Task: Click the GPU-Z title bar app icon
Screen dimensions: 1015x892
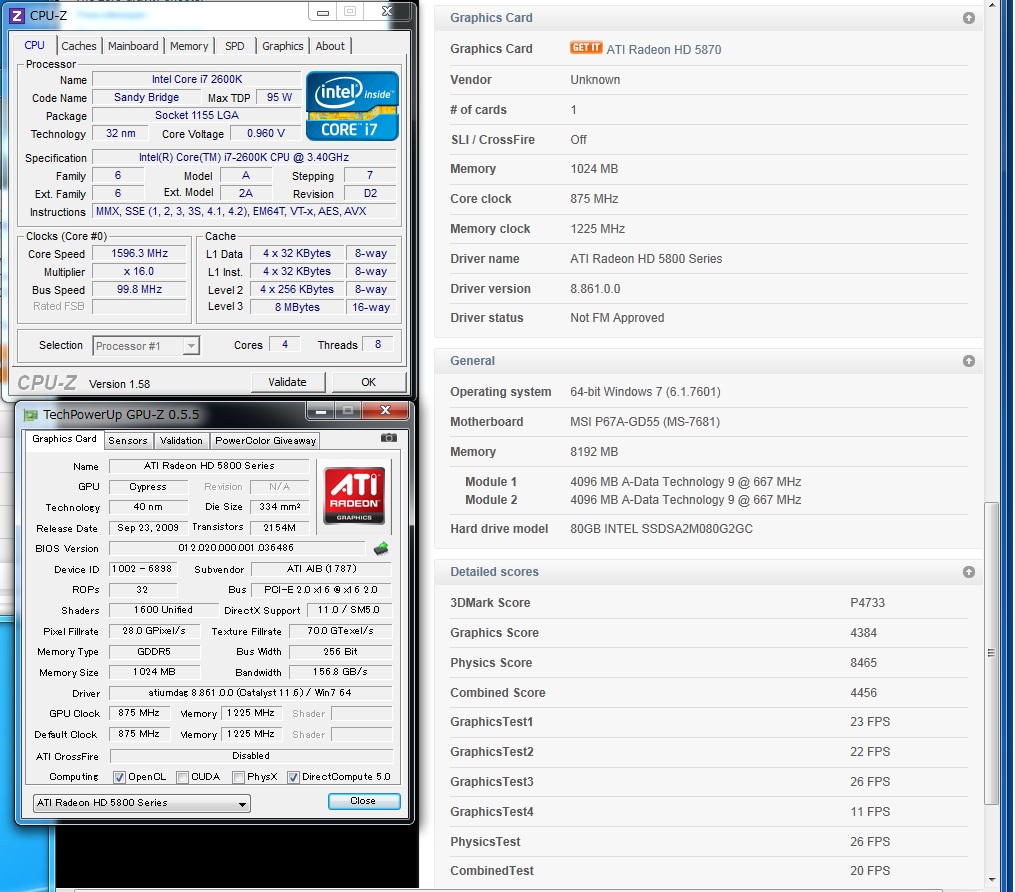Action: pyautogui.click(x=30, y=413)
